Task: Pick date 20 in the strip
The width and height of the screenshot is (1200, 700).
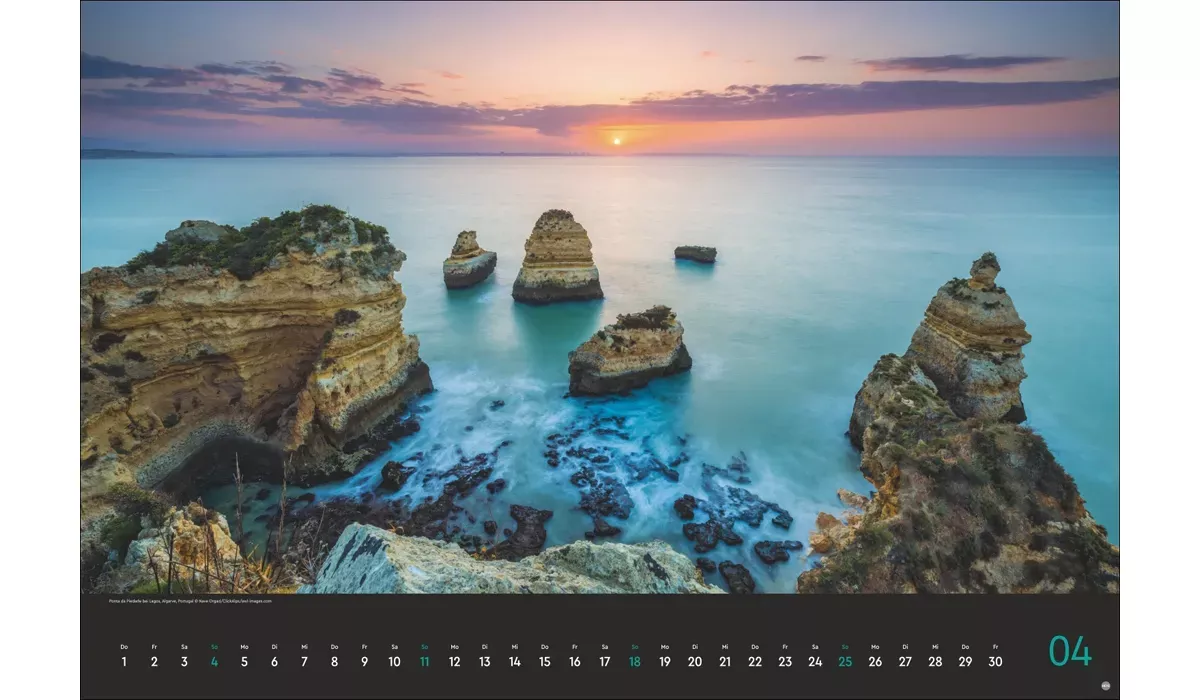Action: tap(695, 661)
